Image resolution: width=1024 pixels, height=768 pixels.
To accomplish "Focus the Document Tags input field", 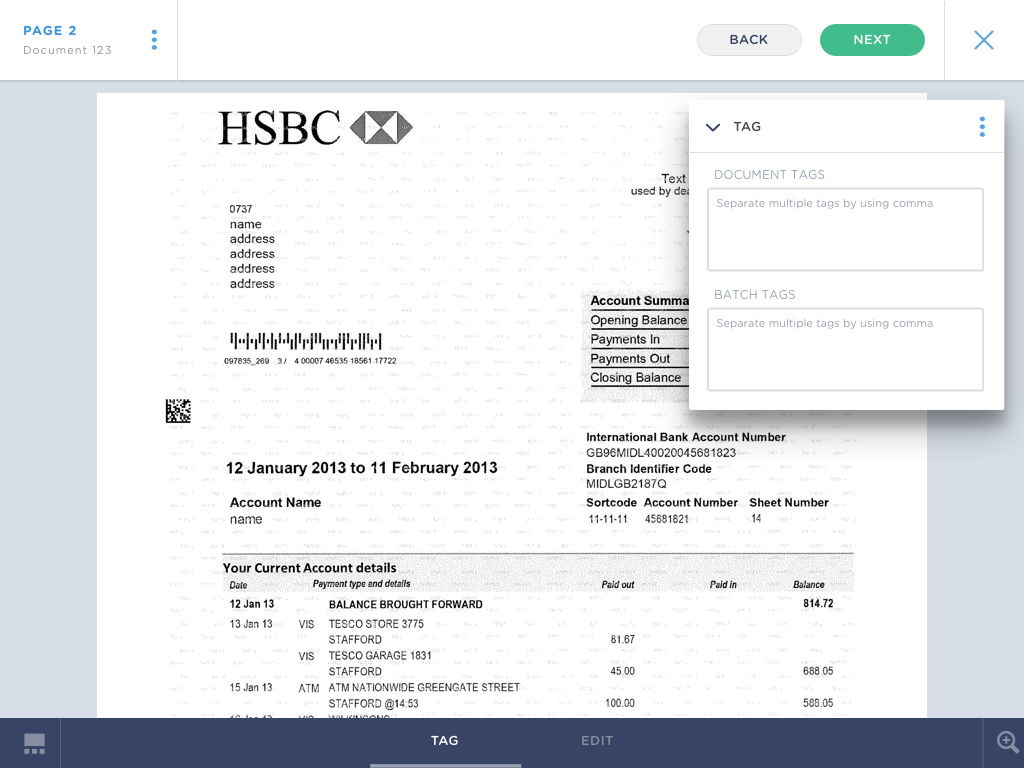I will coord(845,229).
